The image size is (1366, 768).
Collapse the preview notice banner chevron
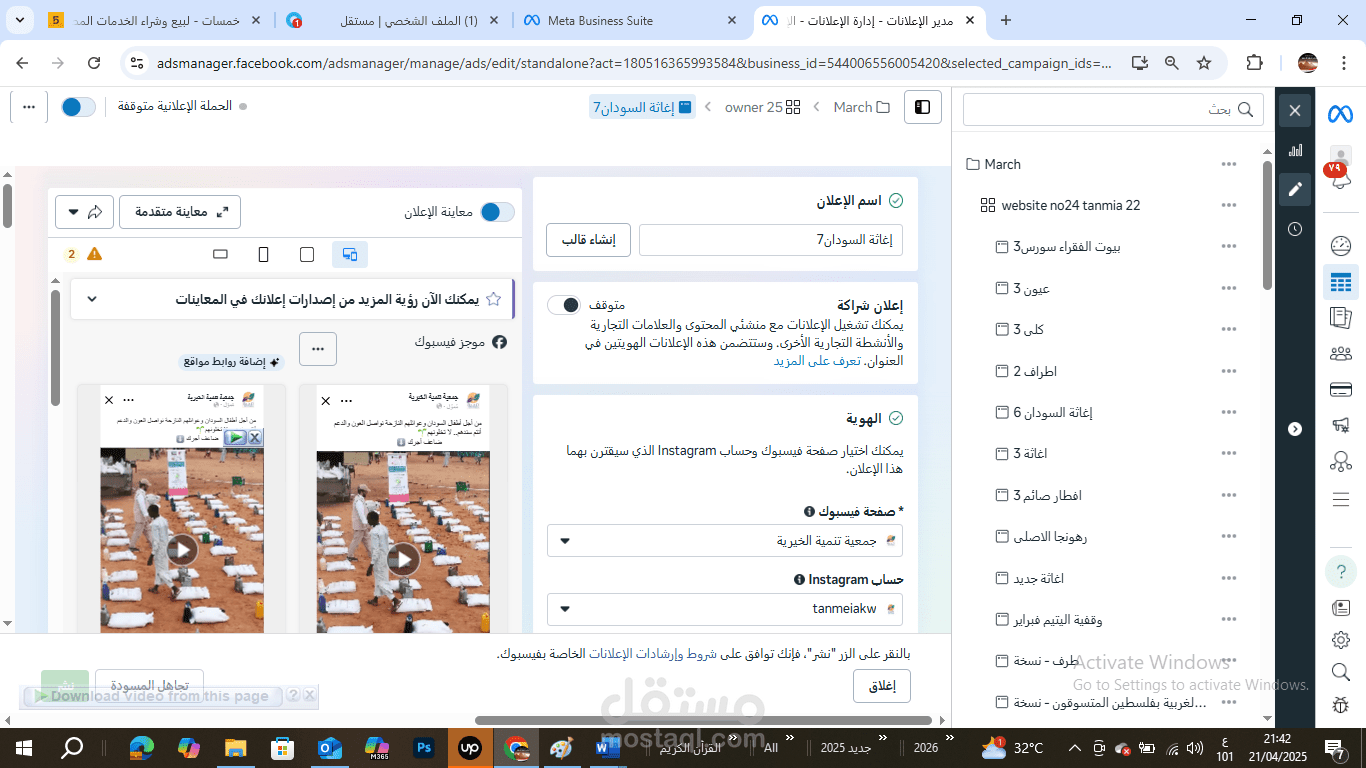[92, 299]
